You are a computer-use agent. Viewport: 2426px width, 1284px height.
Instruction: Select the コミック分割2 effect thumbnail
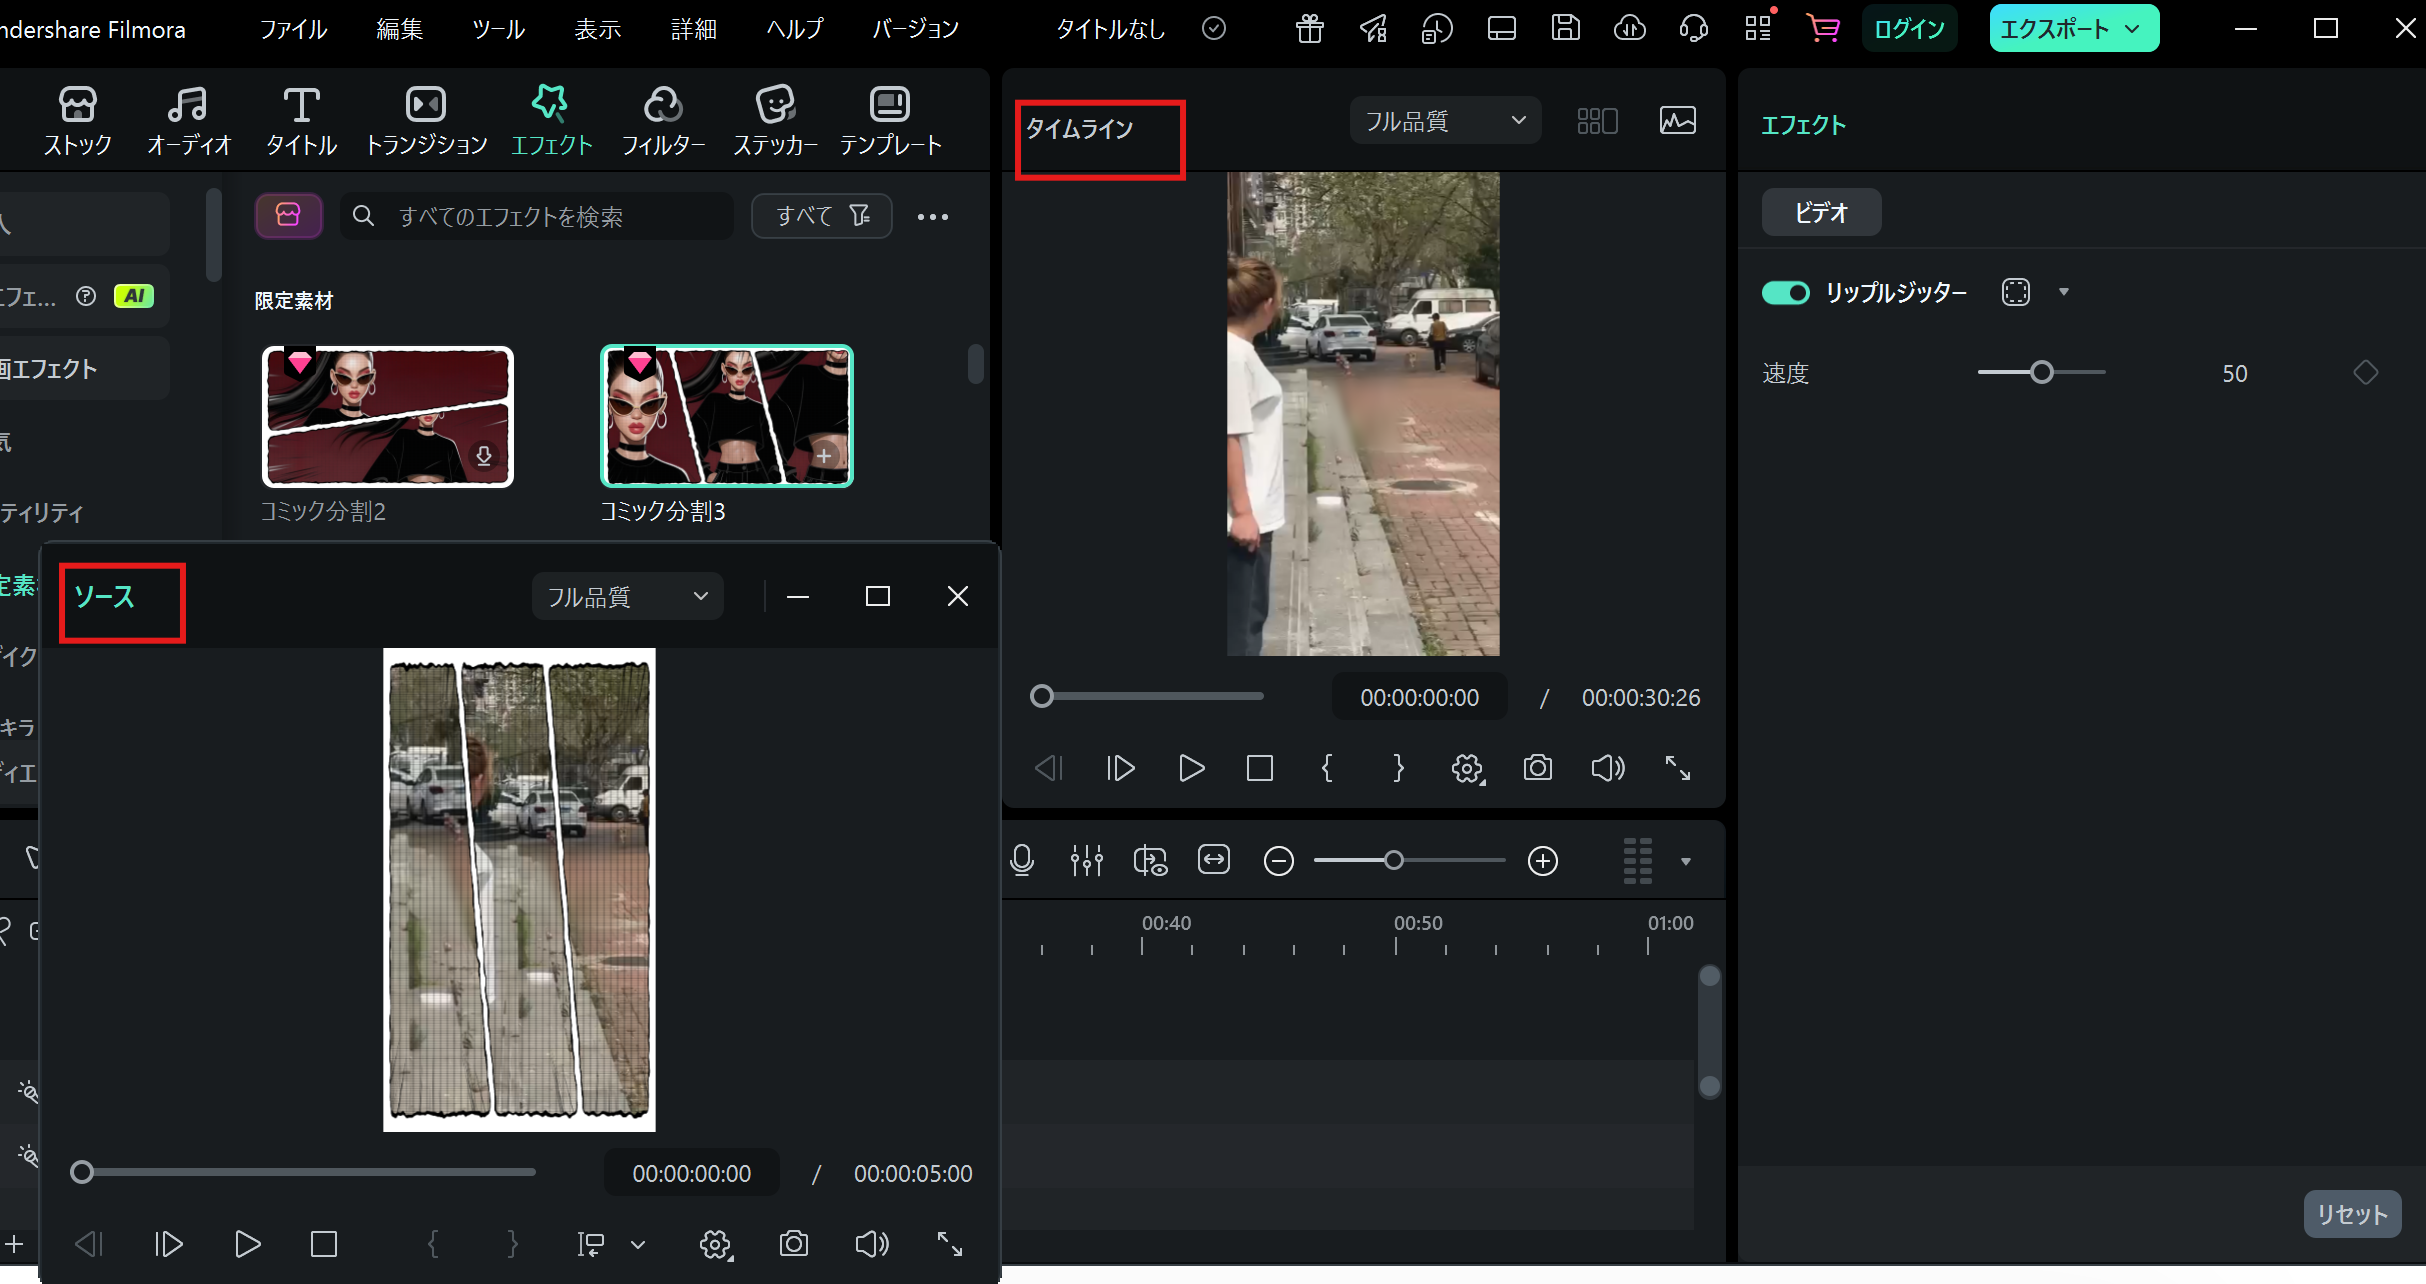(388, 417)
